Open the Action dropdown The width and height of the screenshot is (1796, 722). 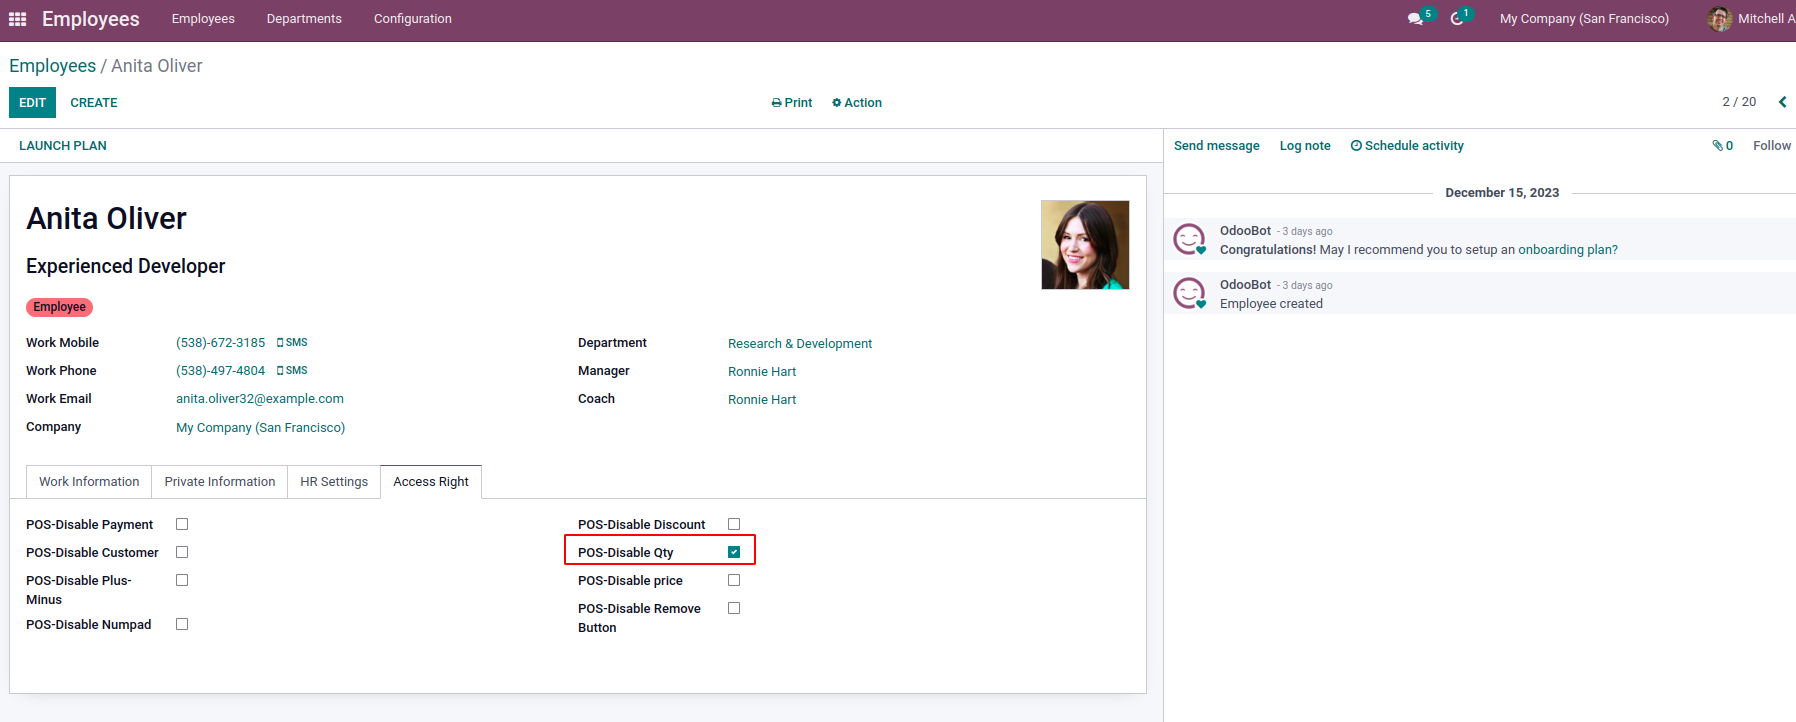[x=857, y=103]
